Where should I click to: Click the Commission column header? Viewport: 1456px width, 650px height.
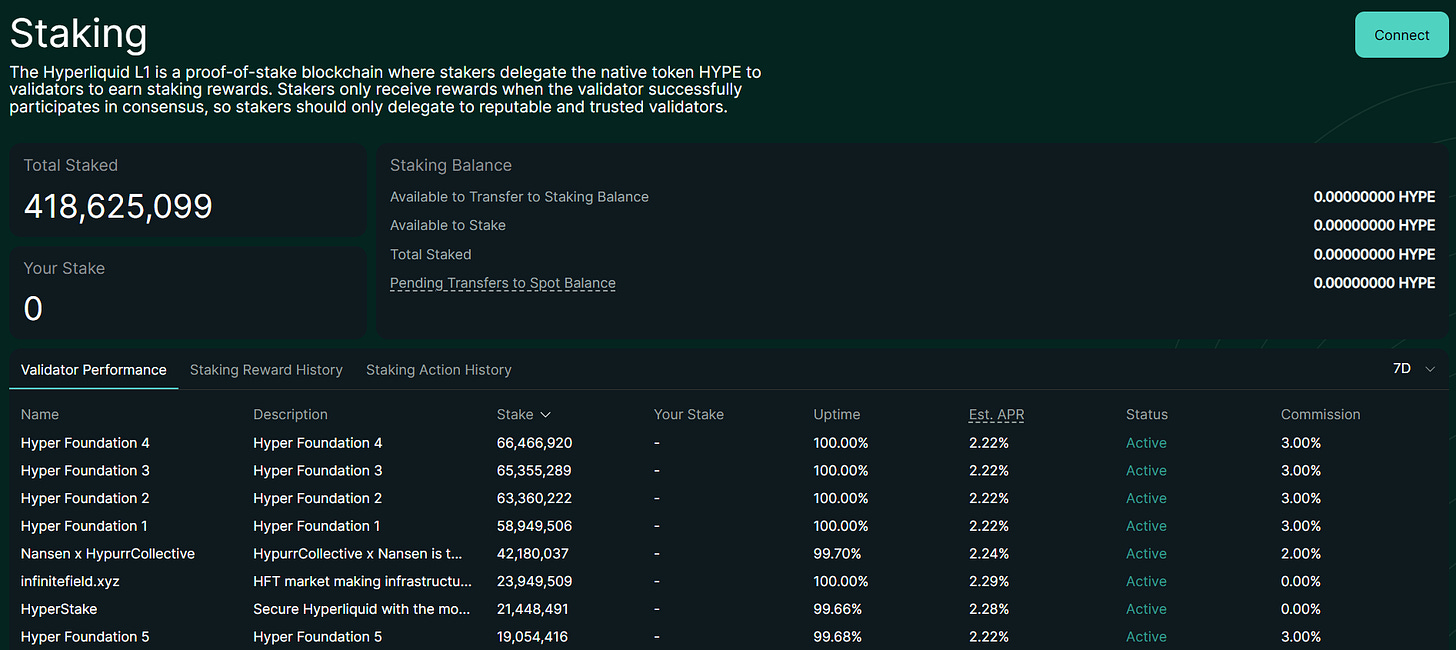[x=1321, y=414]
